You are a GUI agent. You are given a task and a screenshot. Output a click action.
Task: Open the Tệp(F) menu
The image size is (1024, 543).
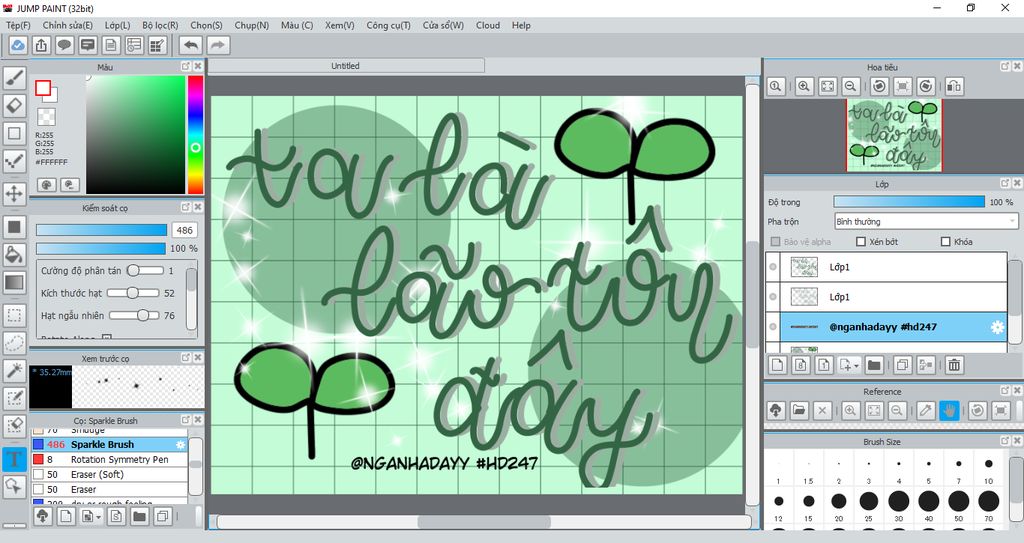pyautogui.click(x=18, y=25)
